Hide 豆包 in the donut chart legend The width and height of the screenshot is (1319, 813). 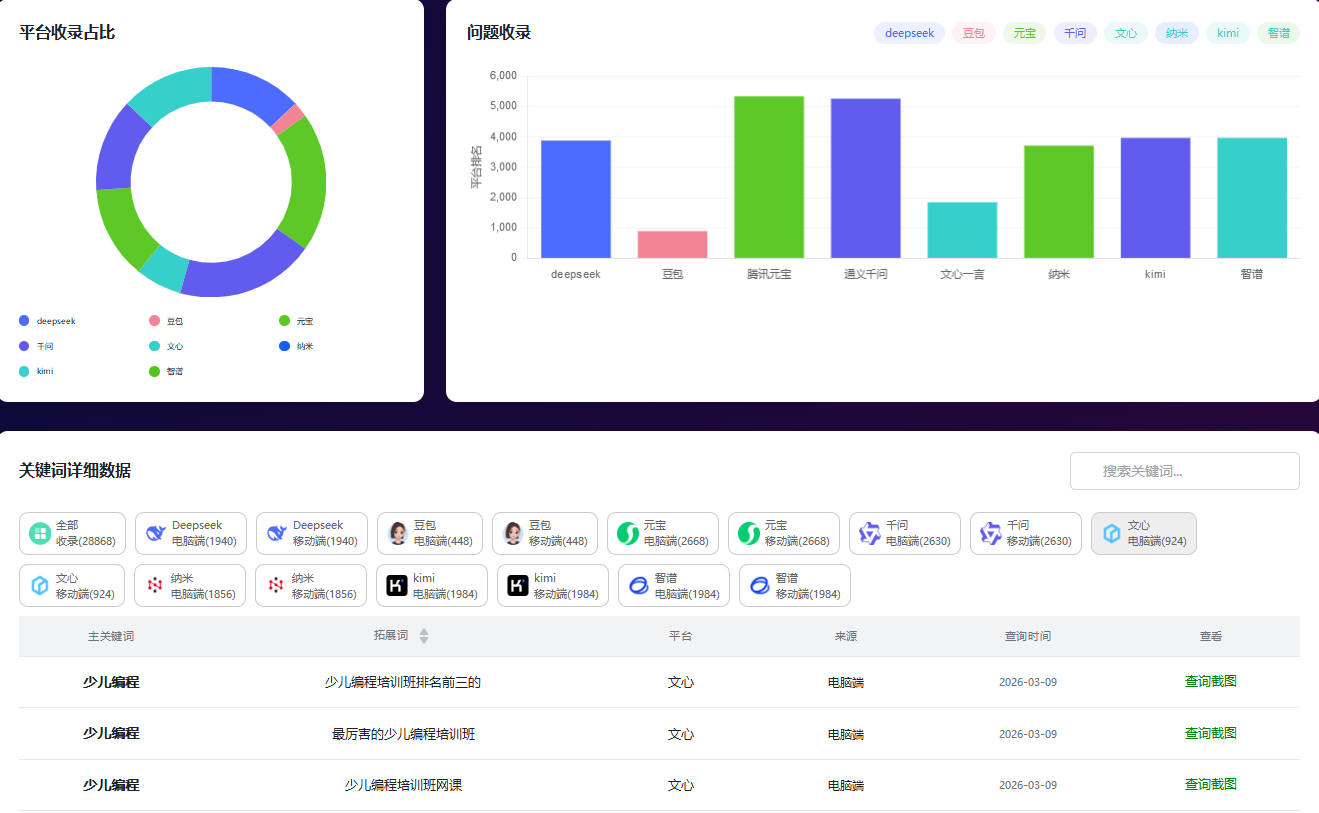pyautogui.click(x=166, y=321)
